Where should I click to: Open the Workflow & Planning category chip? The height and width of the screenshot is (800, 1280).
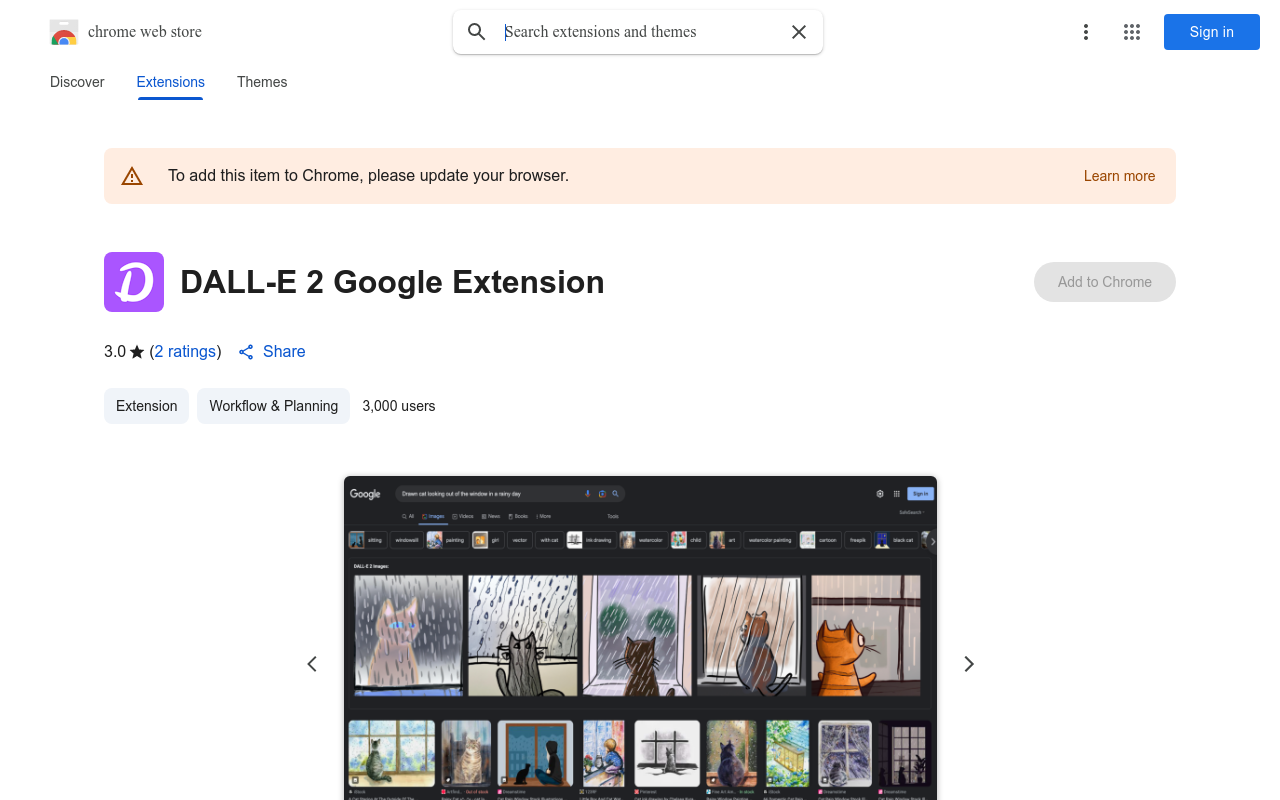(x=274, y=406)
